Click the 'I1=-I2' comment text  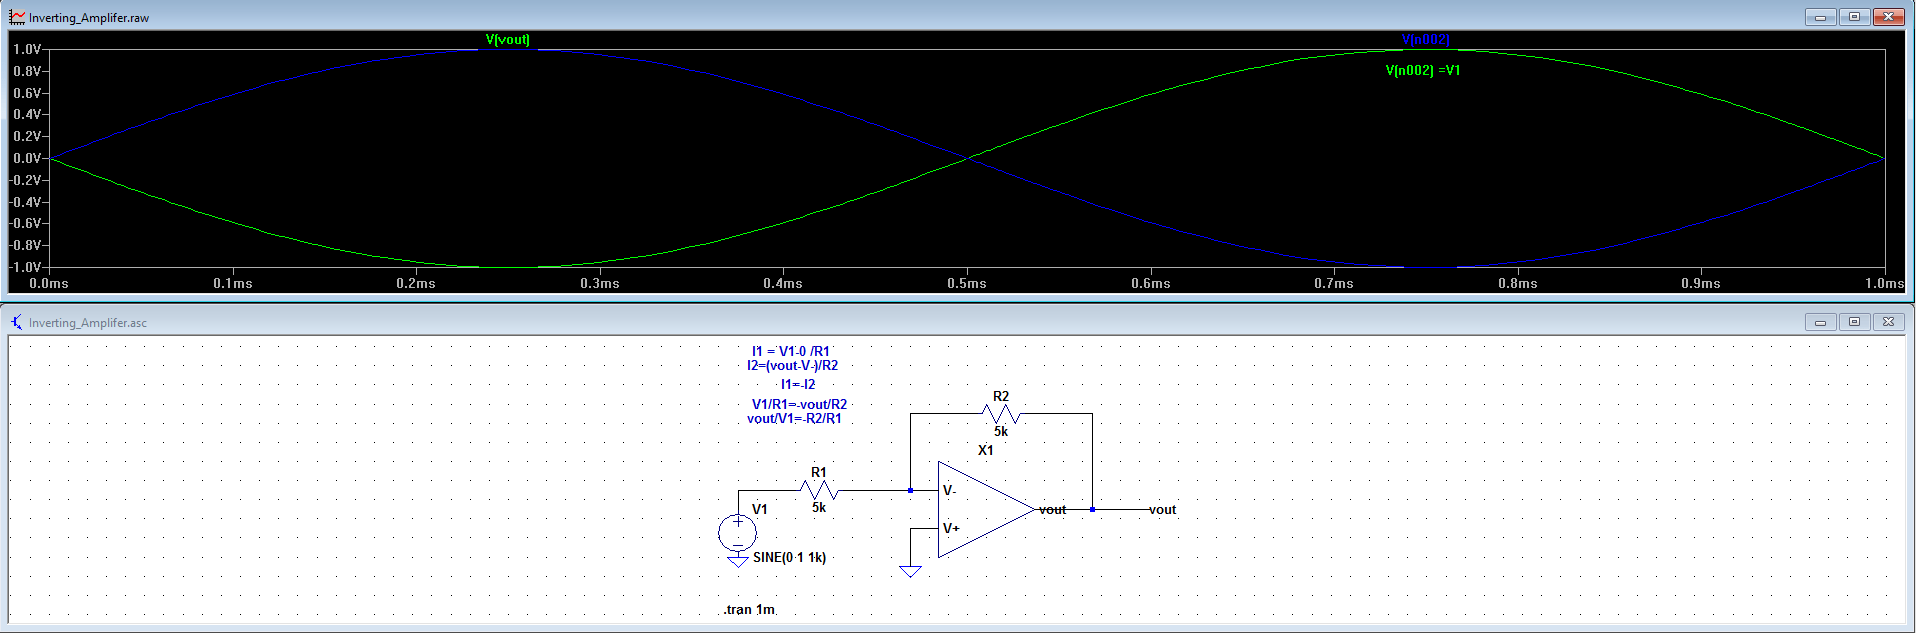click(798, 384)
